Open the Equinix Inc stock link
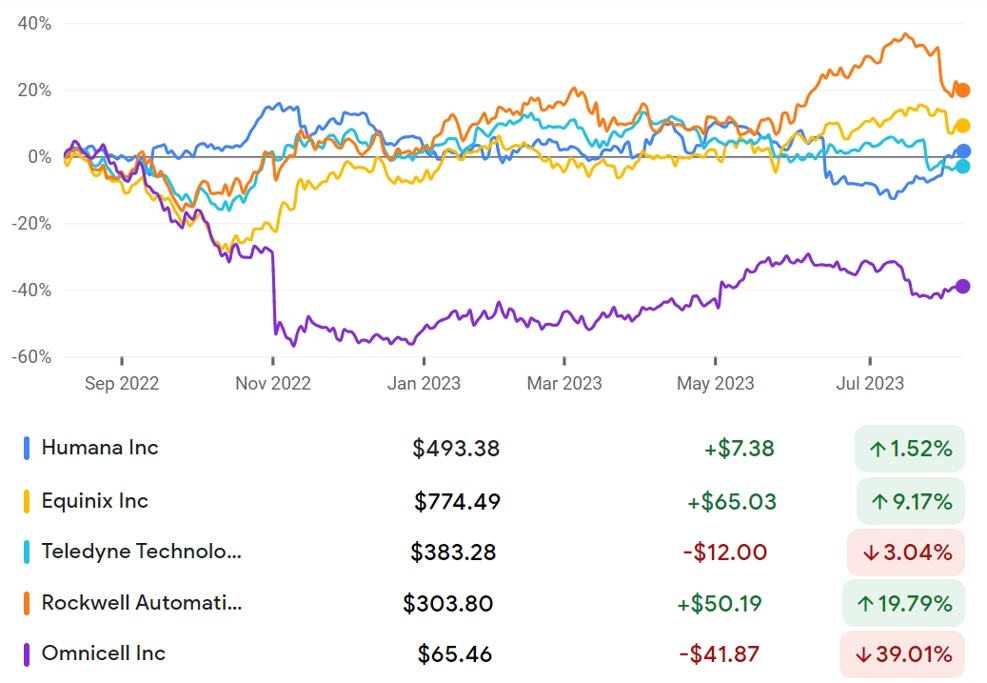 tap(95, 500)
